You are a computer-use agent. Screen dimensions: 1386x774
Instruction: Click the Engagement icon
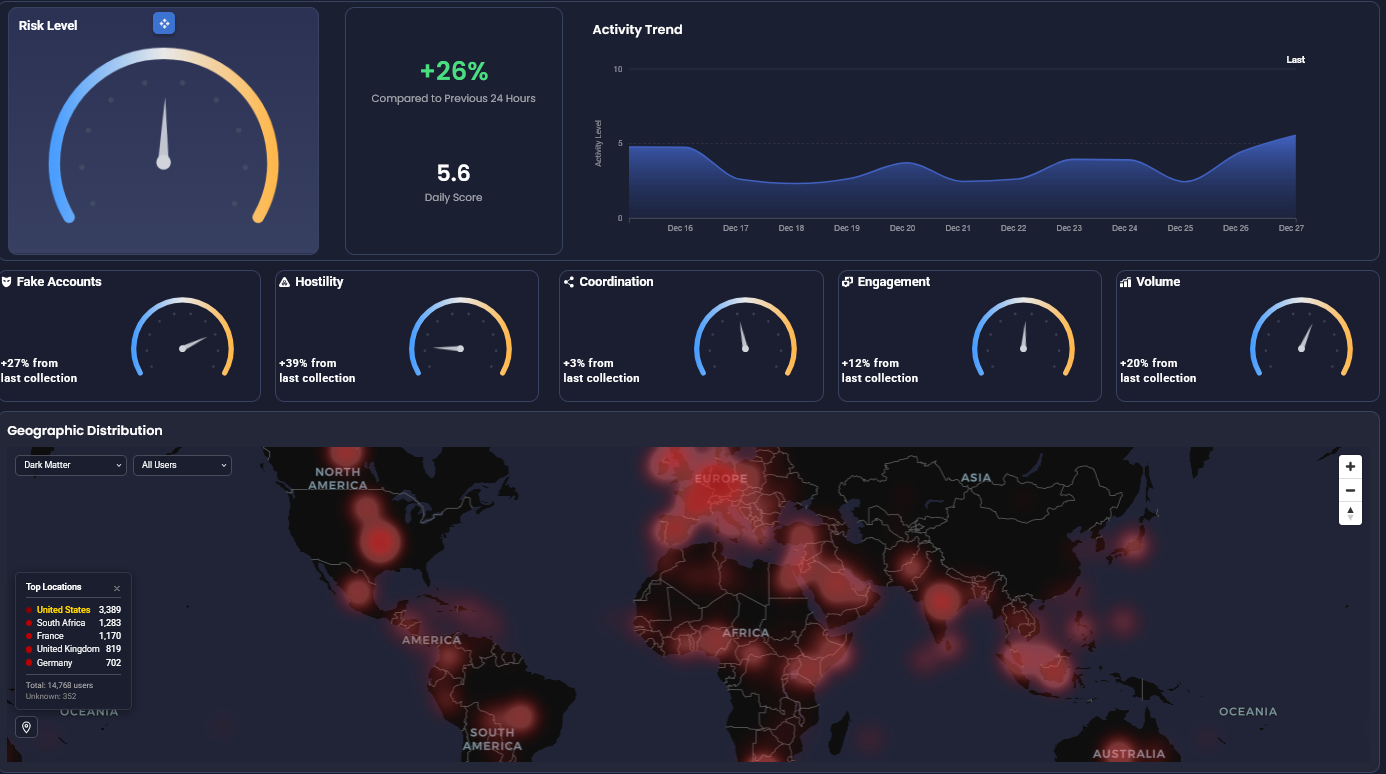coord(847,282)
